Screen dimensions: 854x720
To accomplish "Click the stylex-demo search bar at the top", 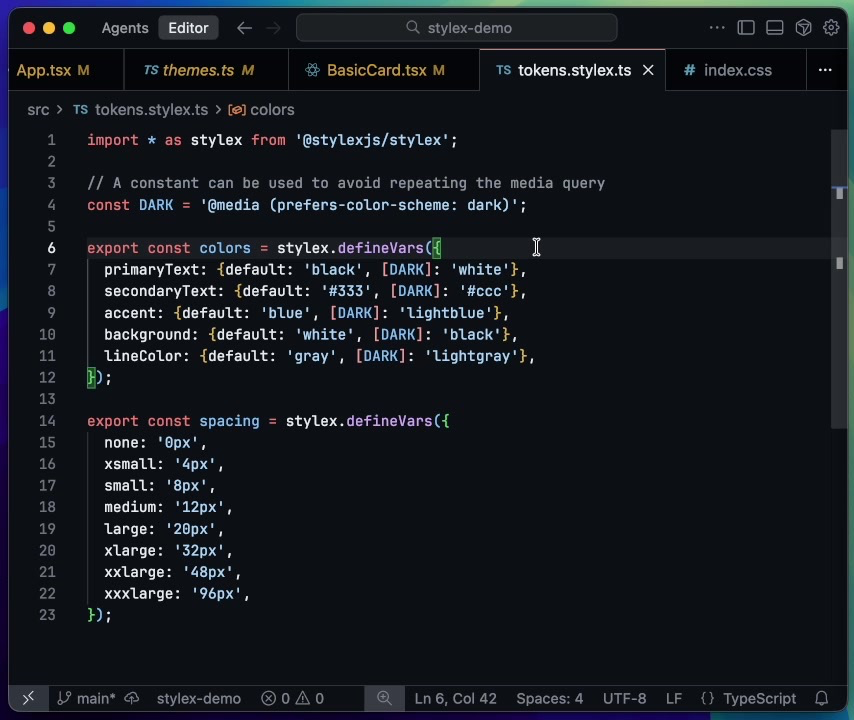I will click(456, 28).
